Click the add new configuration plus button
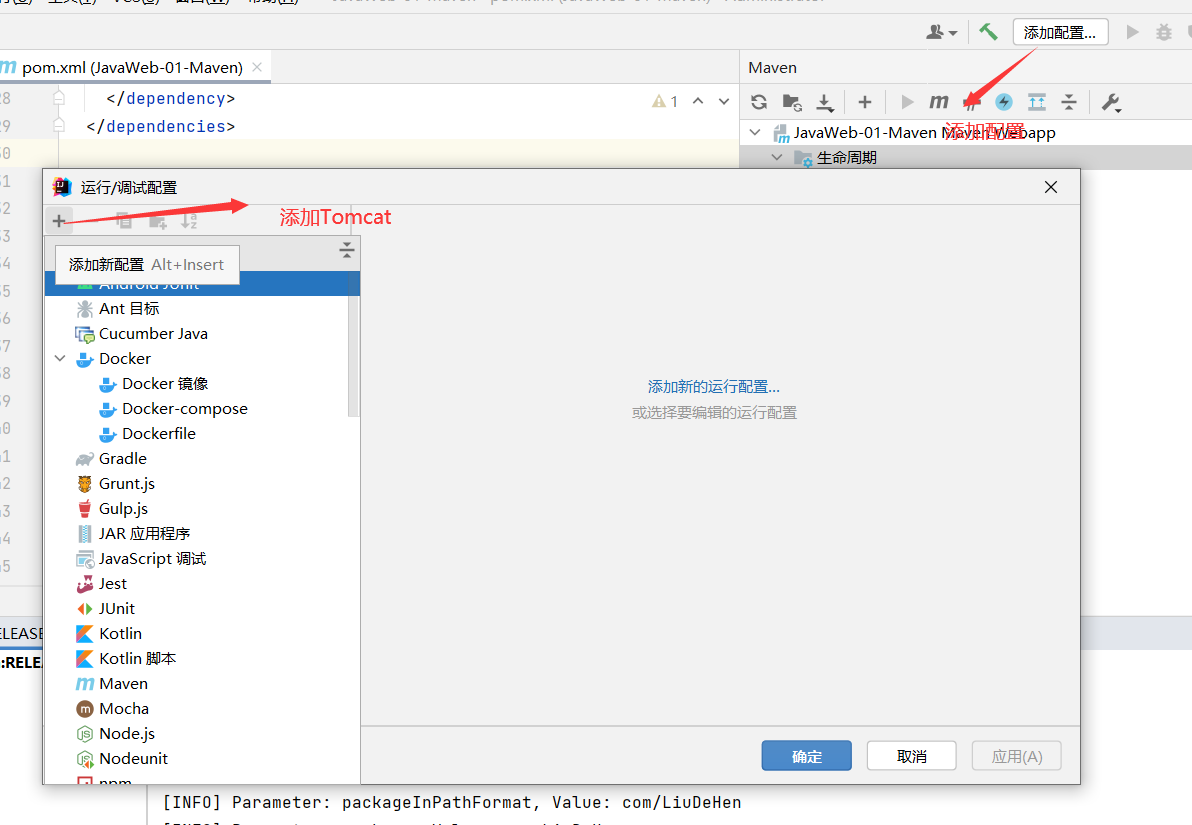The width and height of the screenshot is (1192, 825). point(59,221)
